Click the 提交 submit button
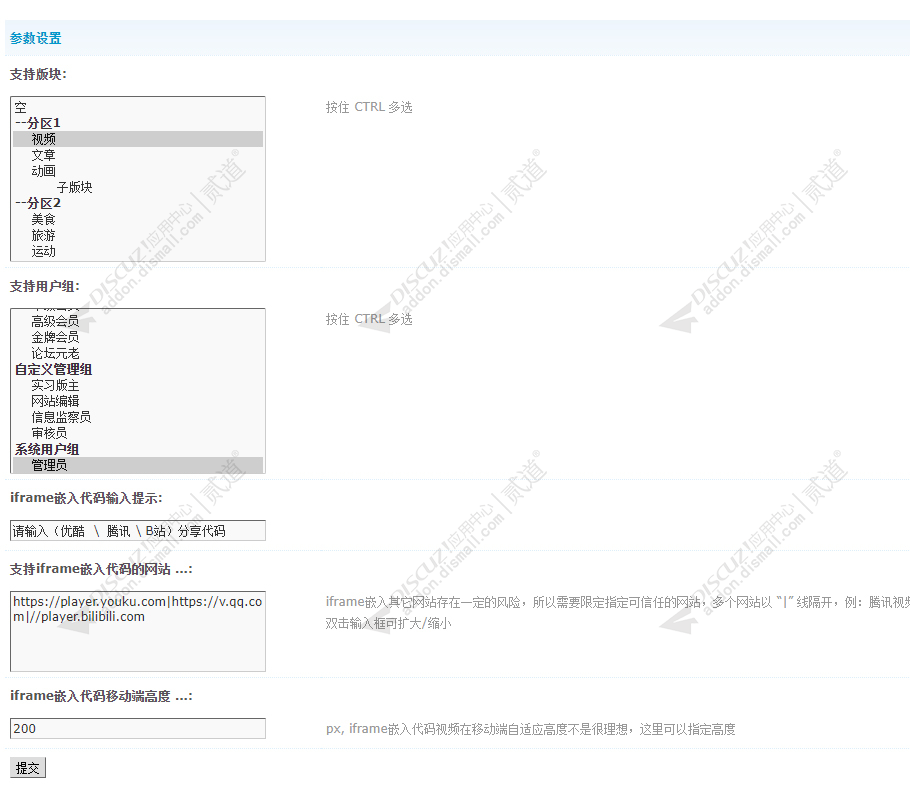 pyautogui.click(x=28, y=768)
